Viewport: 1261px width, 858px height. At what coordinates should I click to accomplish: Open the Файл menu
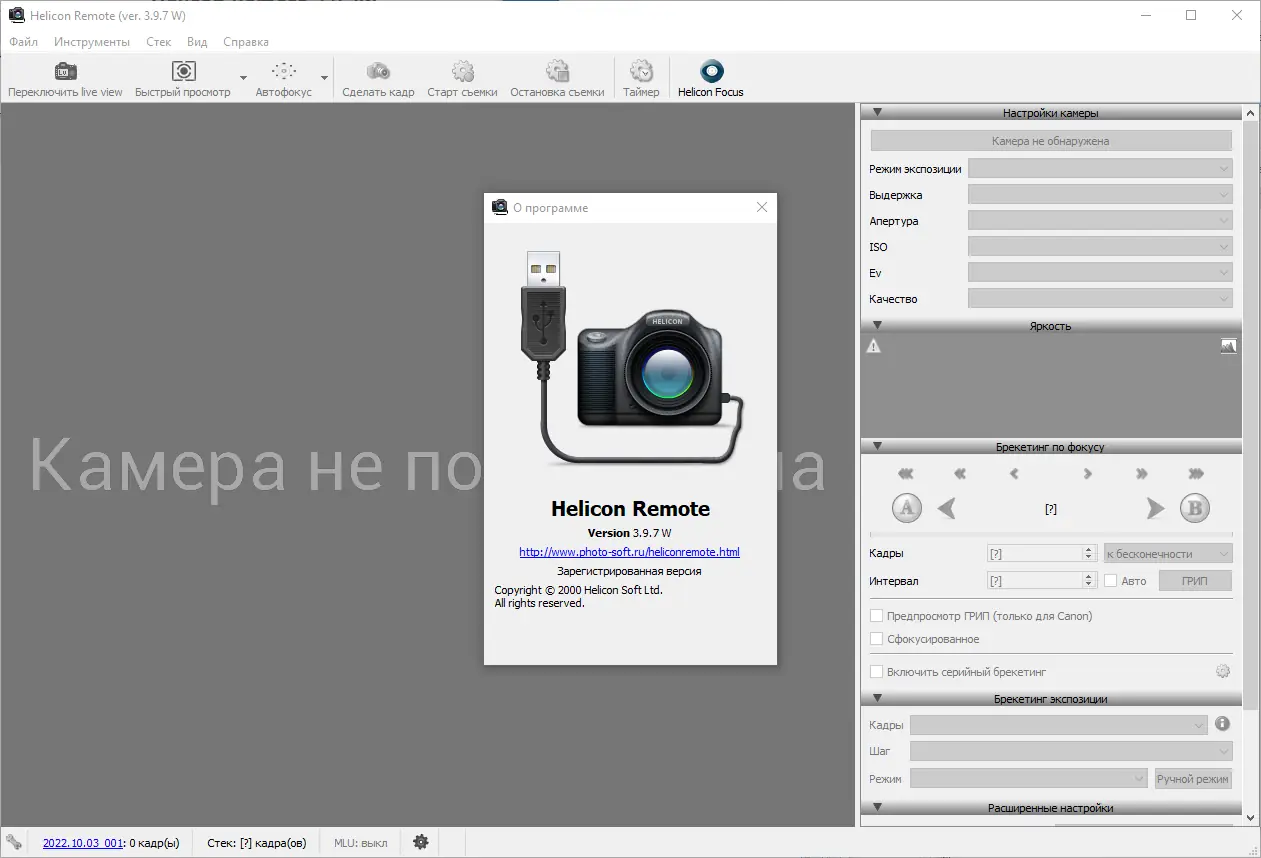tap(24, 42)
